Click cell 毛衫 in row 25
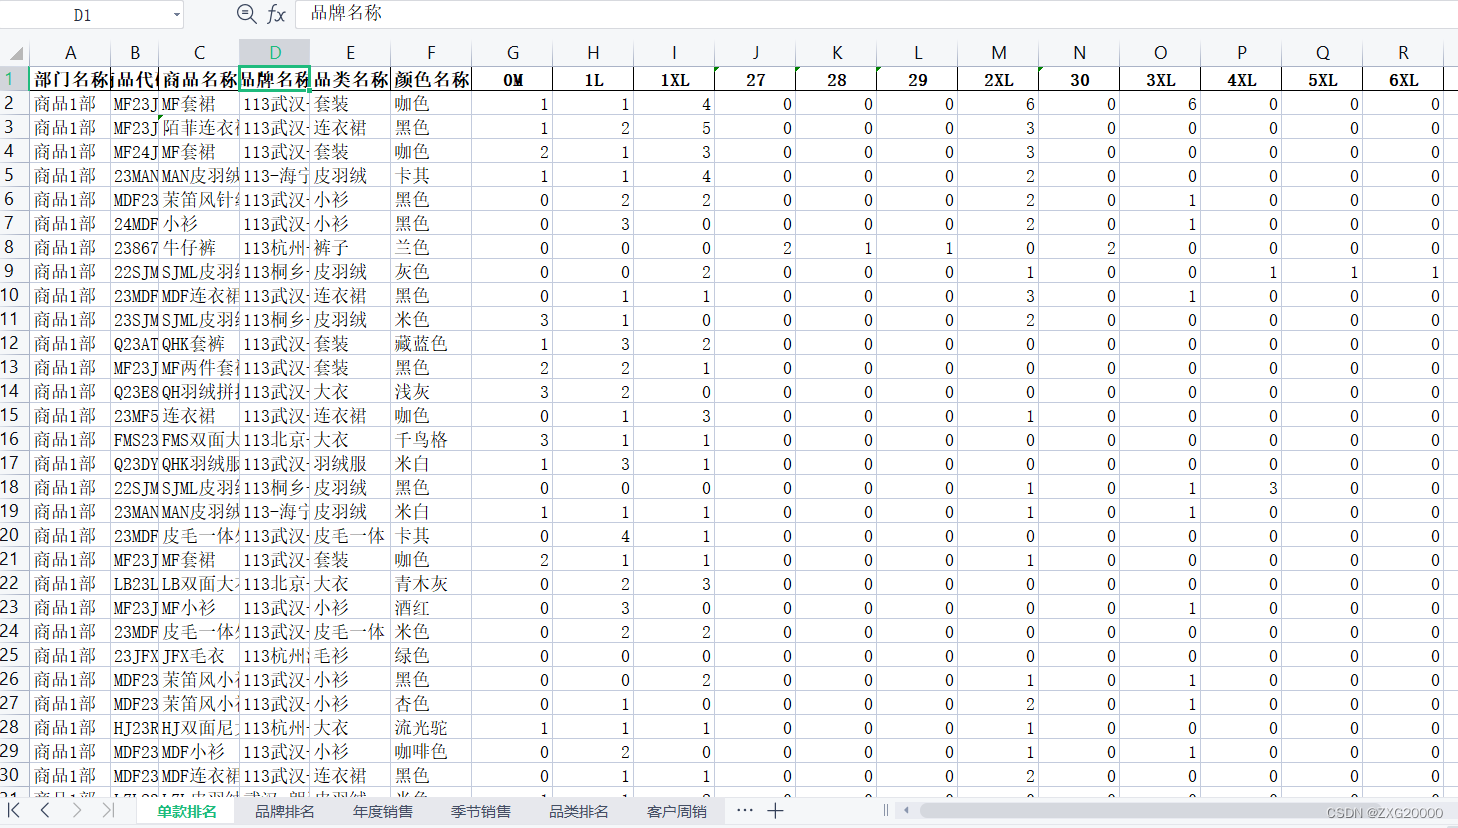Screen dimensions: 1458x828 click(x=350, y=655)
